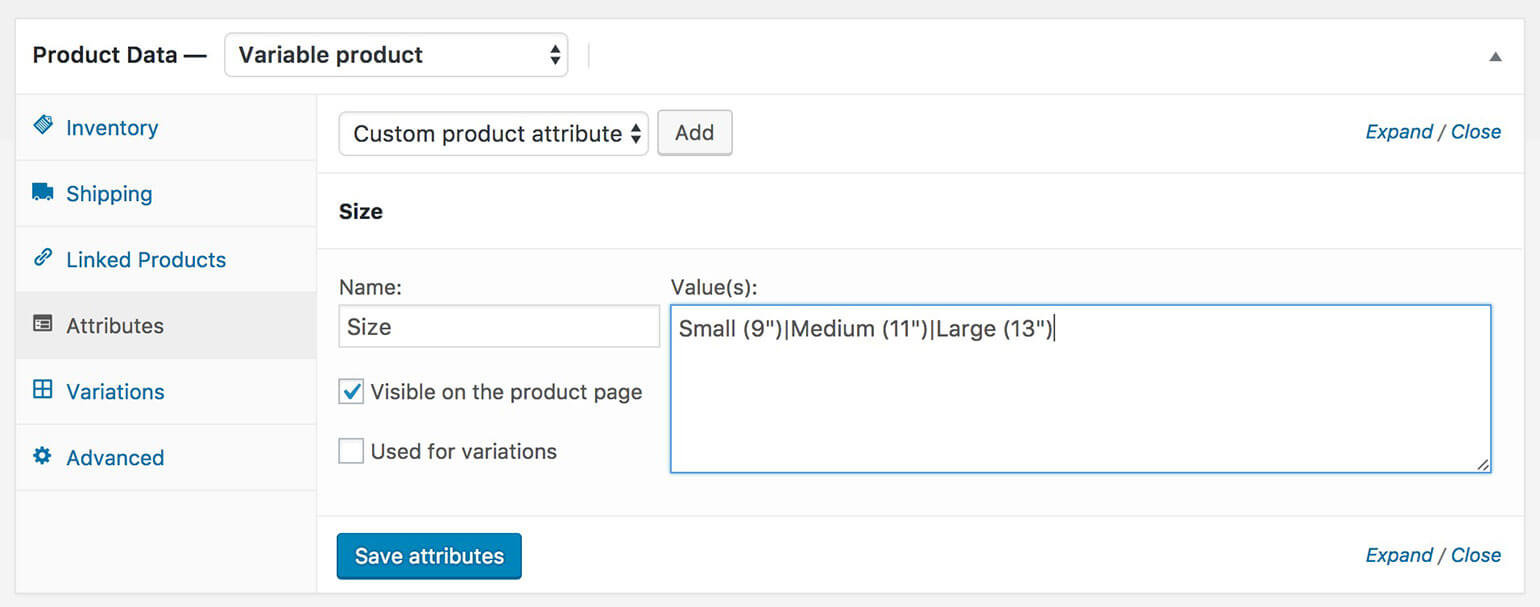Click the Variations grid icon
Image resolution: width=1540 pixels, height=607 pixels.
pyautogui.click(x=42, y=390)
